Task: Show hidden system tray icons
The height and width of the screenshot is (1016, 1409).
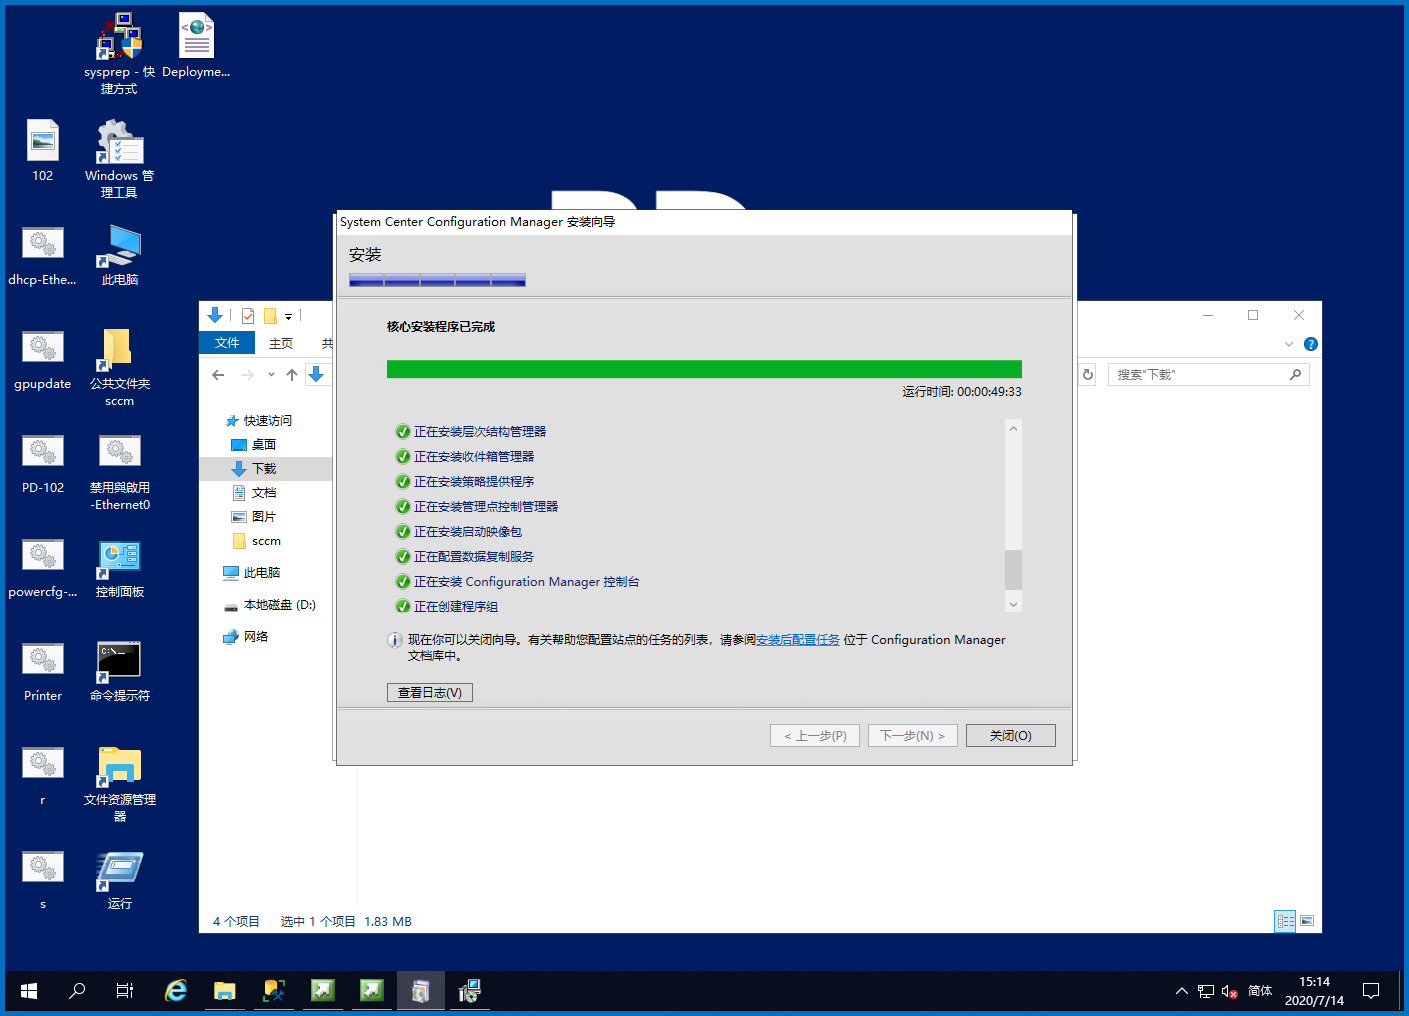Action: (x=1182, y=991)
